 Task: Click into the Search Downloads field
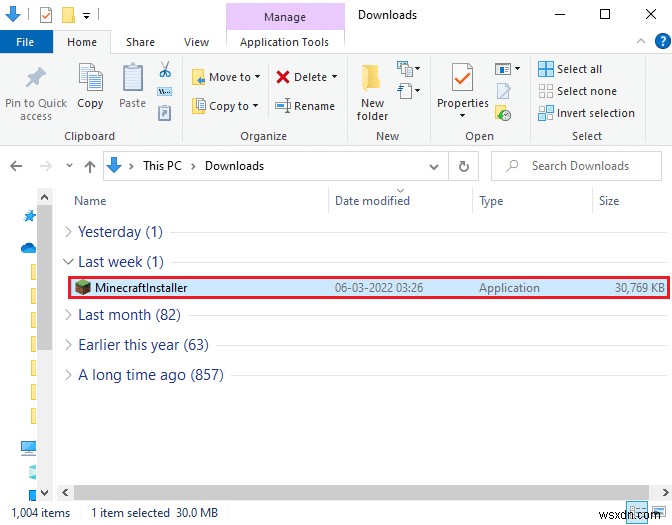click(576, 166)
